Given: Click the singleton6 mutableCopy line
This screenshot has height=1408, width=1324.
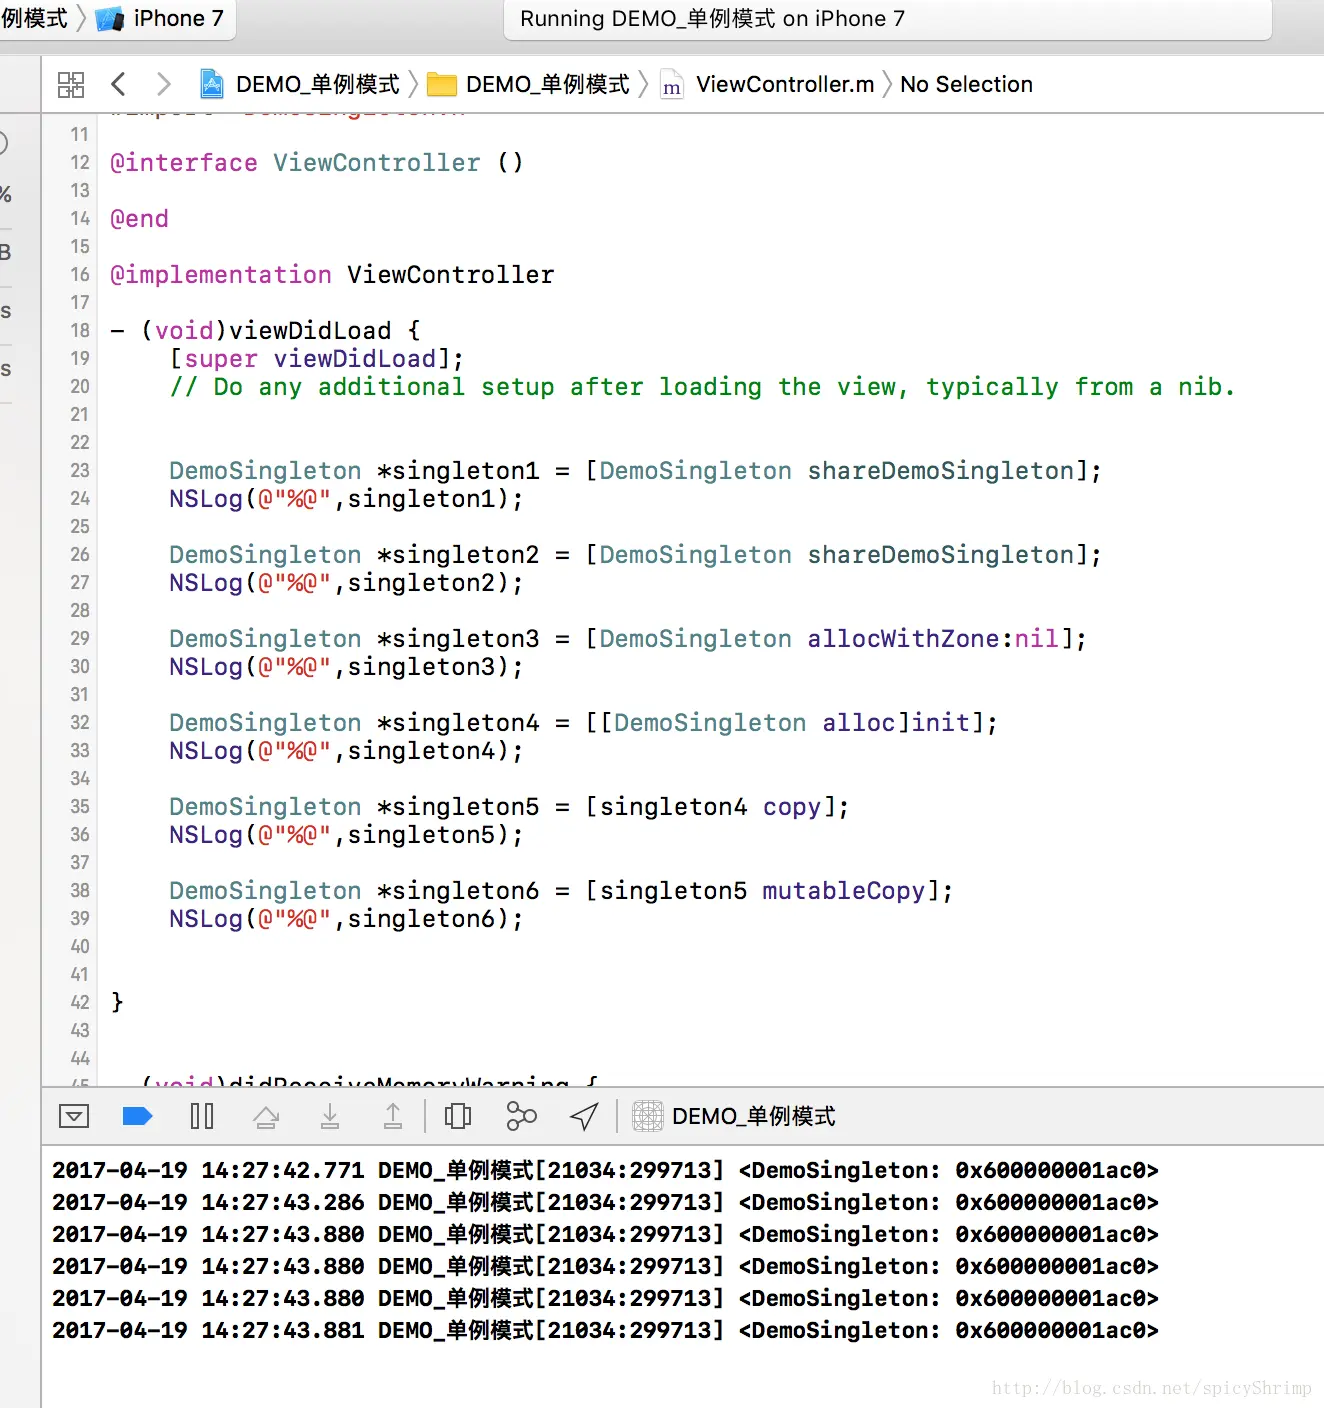Looking at the screenshot, I should [561, 890].
